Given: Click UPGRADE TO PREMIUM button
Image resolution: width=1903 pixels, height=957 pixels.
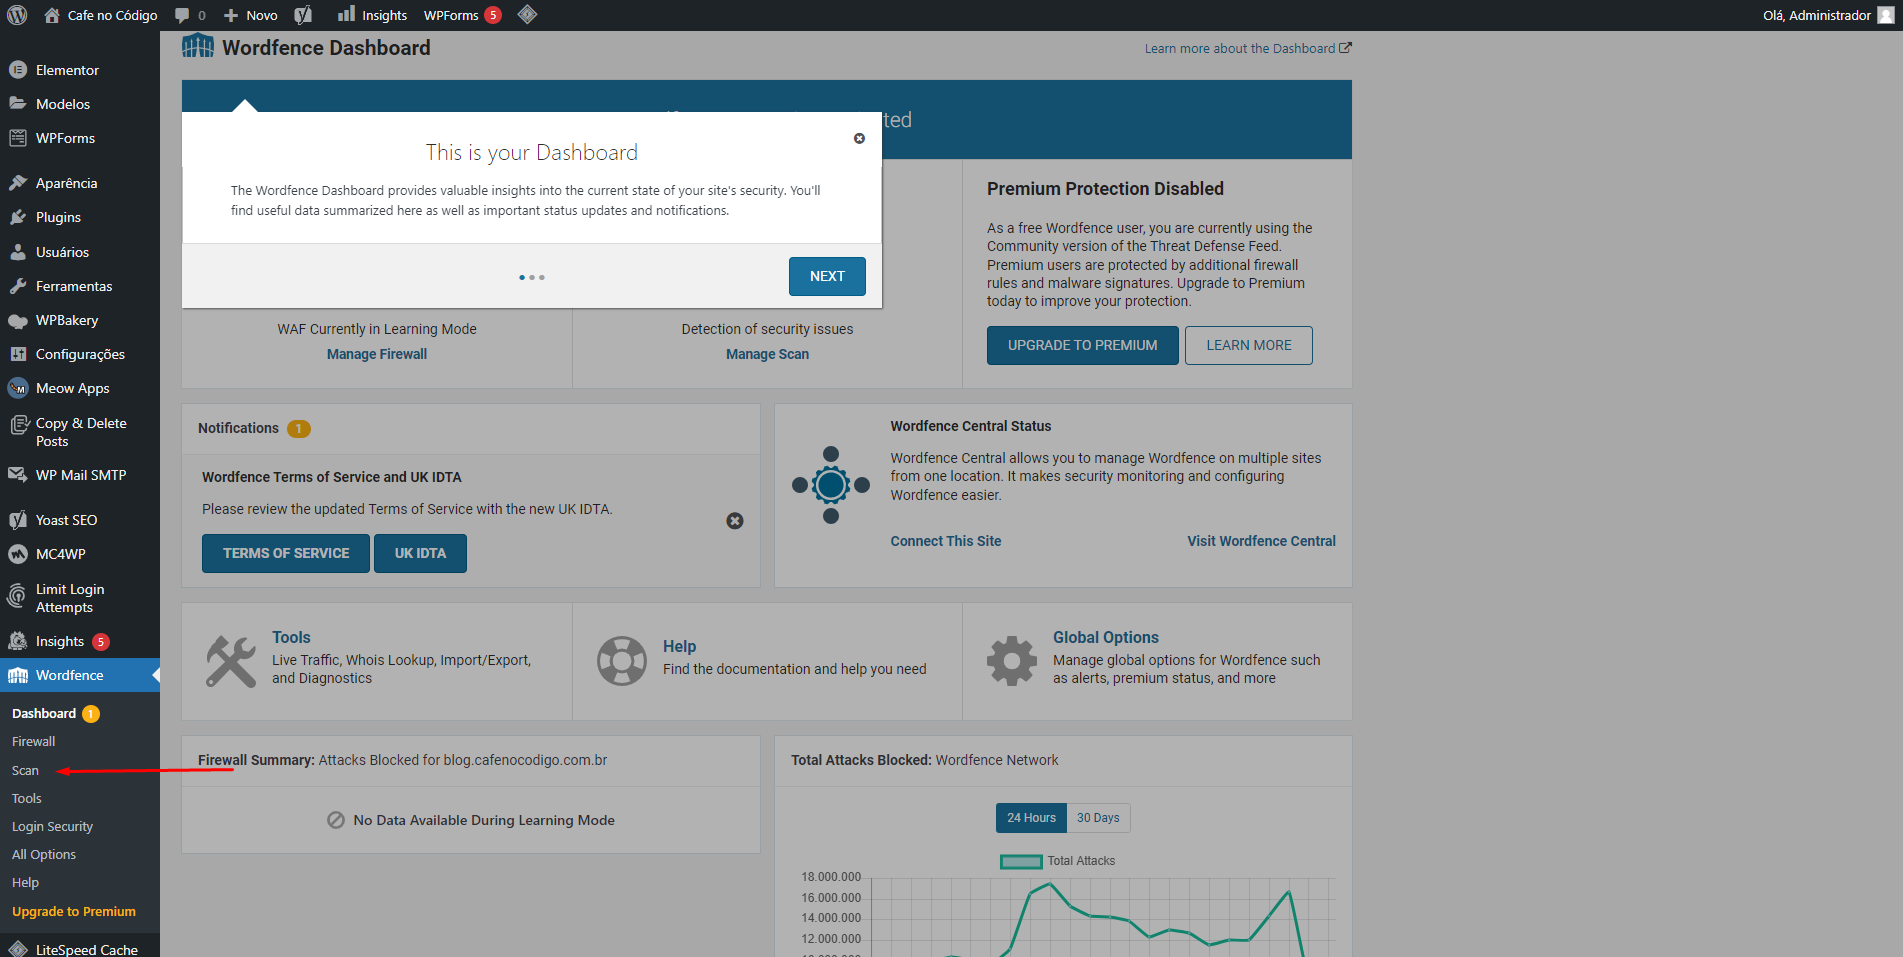Looking at the screenshot, I should [1082, 345].
